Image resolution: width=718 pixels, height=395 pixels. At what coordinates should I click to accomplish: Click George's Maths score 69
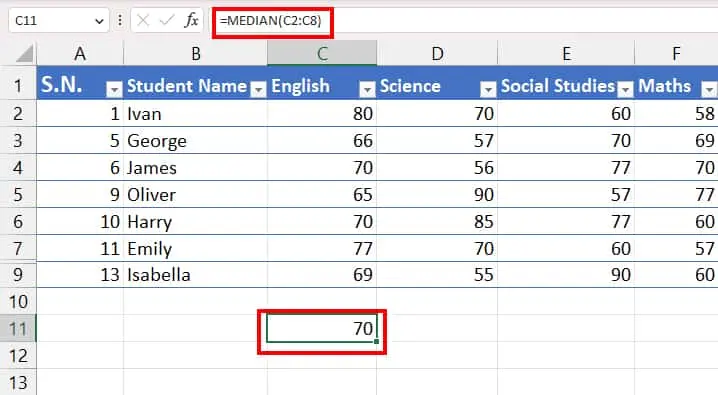676,141
